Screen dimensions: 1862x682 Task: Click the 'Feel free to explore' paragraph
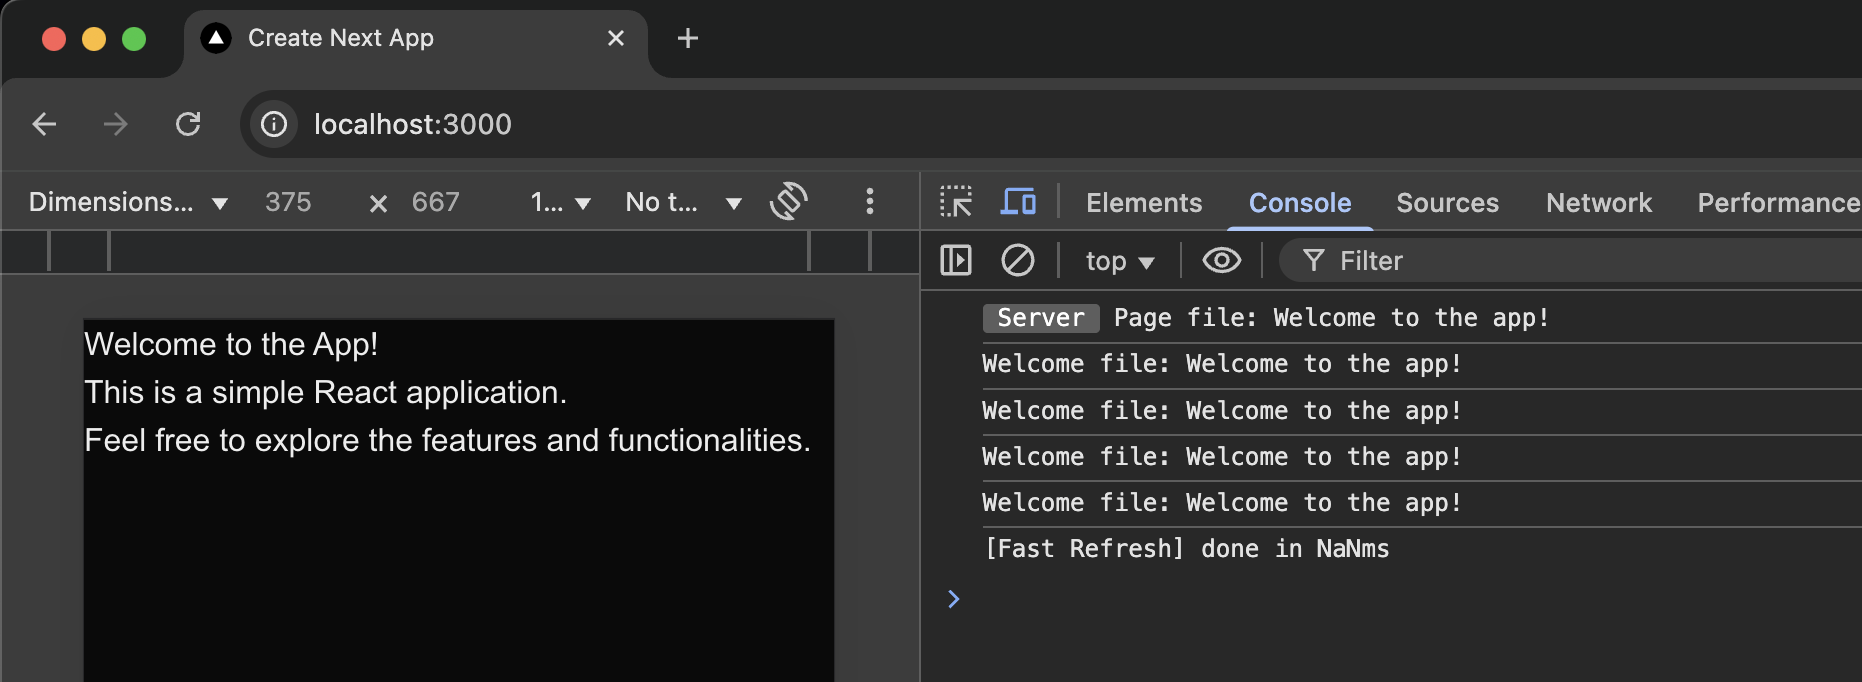448,440
